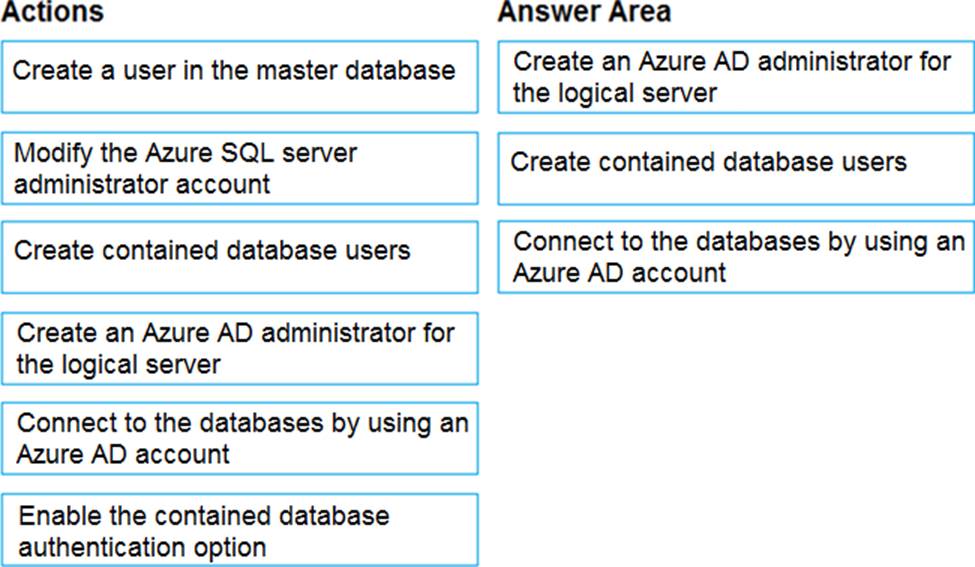The width and height of the screenshot is (975, 567).
Task: Pick the third box in the Actions list
Action: point(239,257)
